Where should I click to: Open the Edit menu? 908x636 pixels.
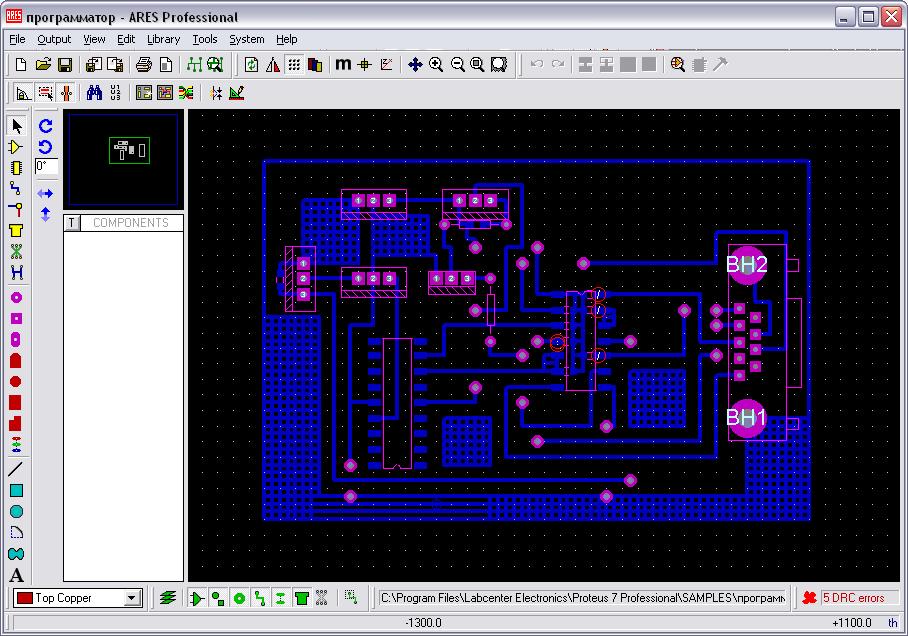point(126,39)
